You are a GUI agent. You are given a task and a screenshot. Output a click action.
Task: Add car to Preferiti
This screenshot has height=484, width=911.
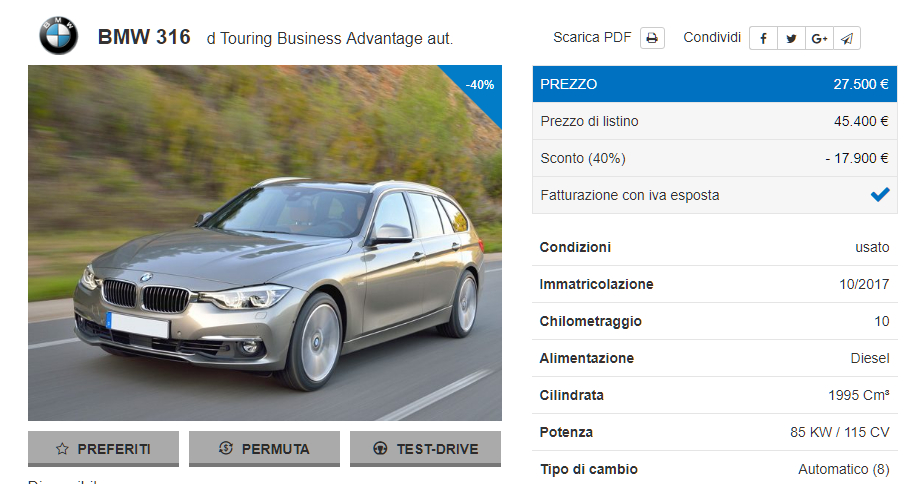click(x=103, y=449)
